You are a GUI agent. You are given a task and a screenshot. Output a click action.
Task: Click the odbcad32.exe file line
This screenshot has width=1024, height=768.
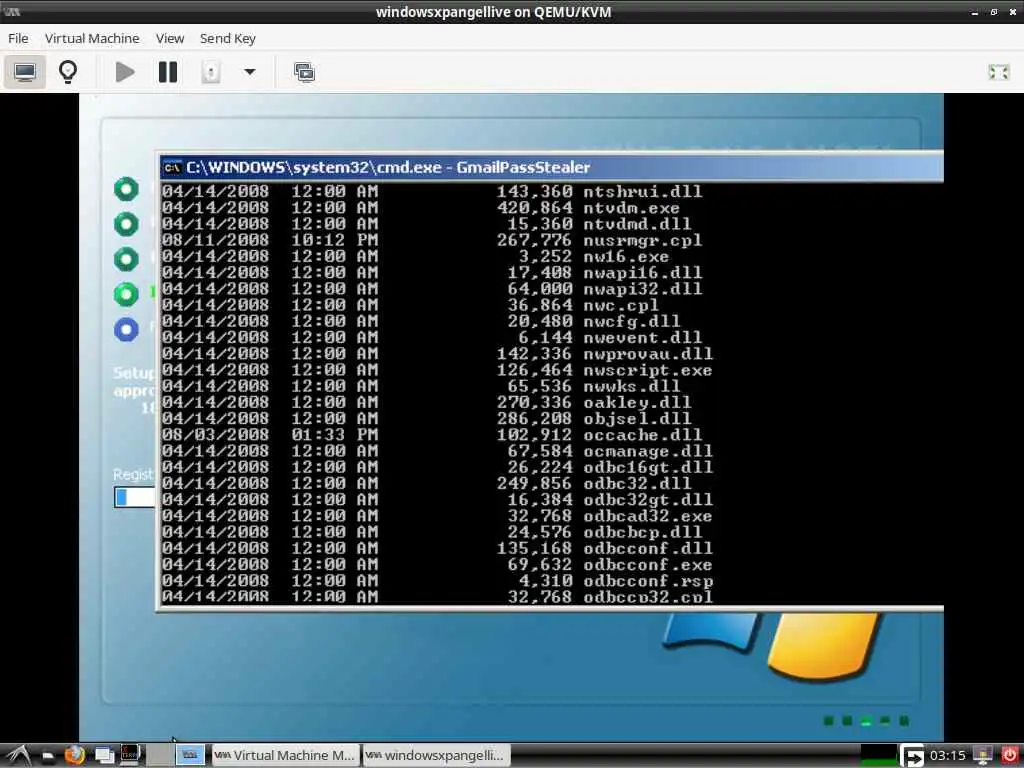tap(438, 516)
